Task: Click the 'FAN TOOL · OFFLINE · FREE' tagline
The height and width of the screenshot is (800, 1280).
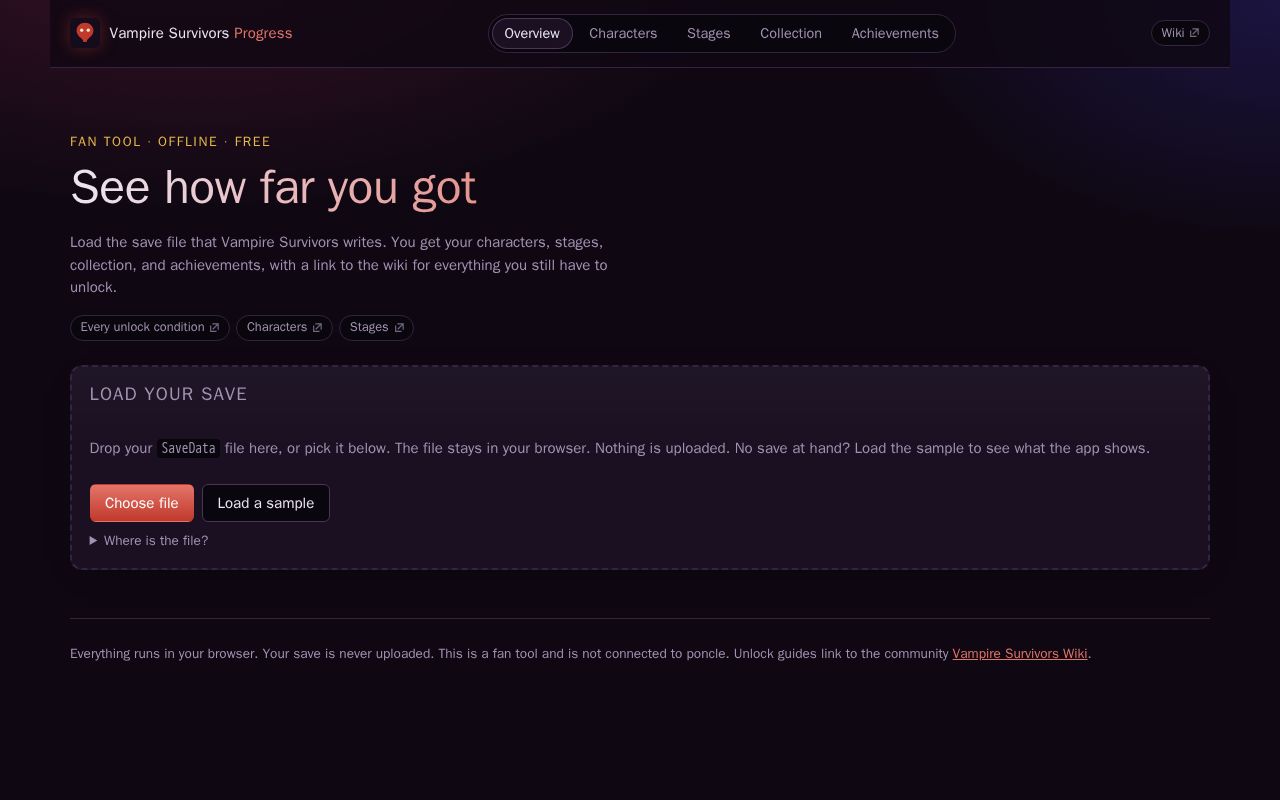Action: [170, 142]
